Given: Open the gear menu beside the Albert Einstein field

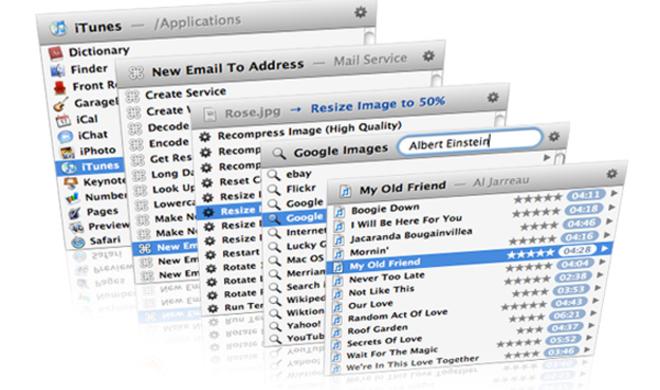Looking at the screenshot, I should pyautogui.click(x=554, y=136).
